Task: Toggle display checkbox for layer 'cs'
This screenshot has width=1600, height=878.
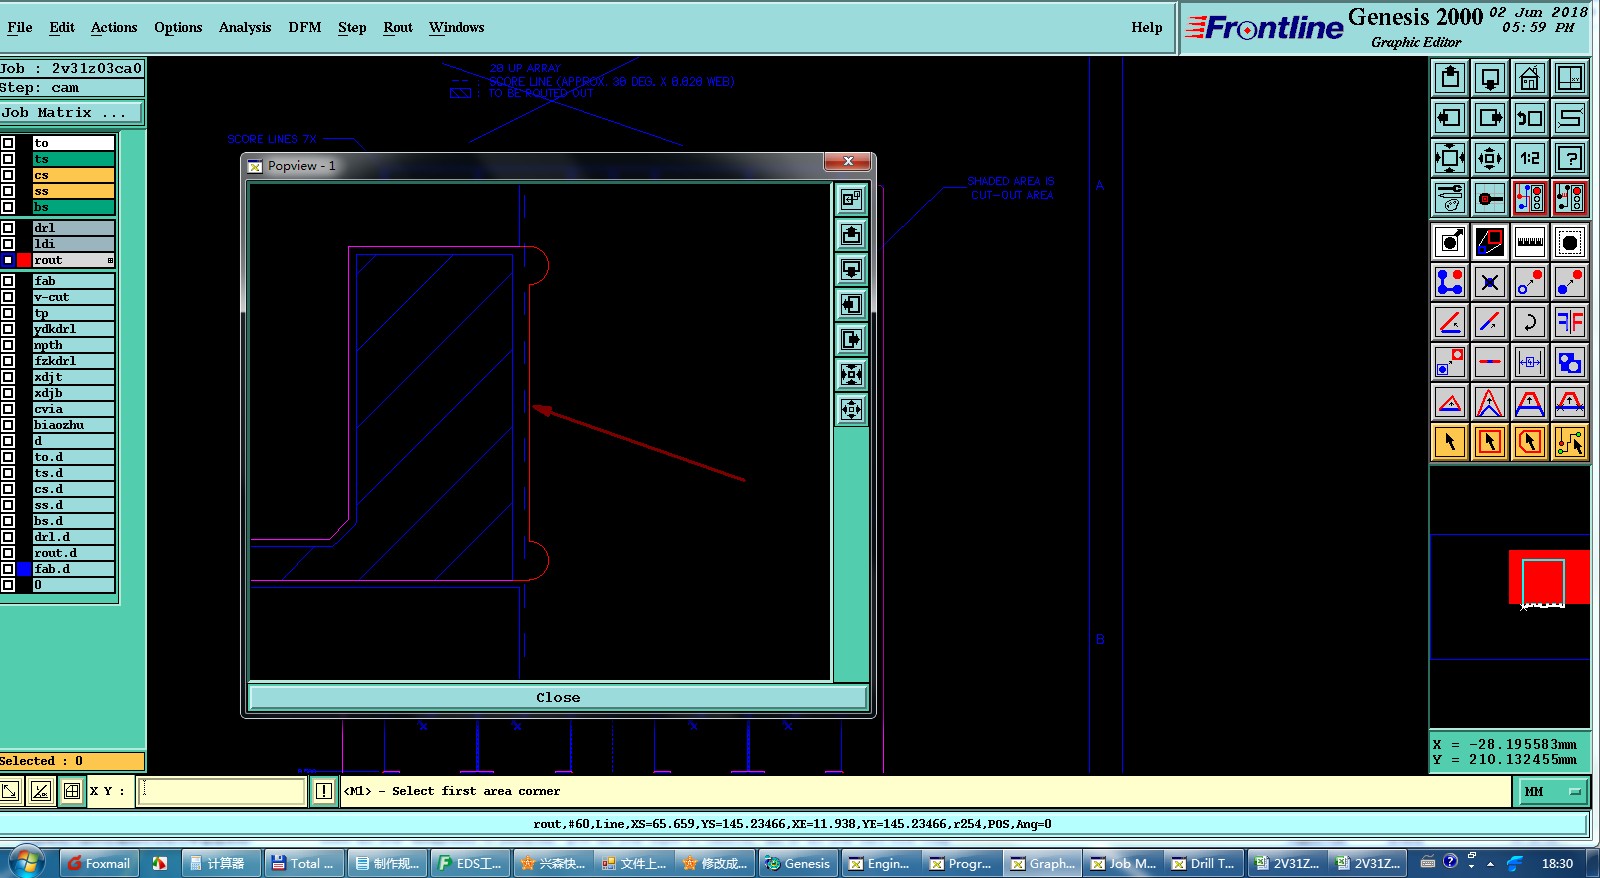Action: coord(8,175)
